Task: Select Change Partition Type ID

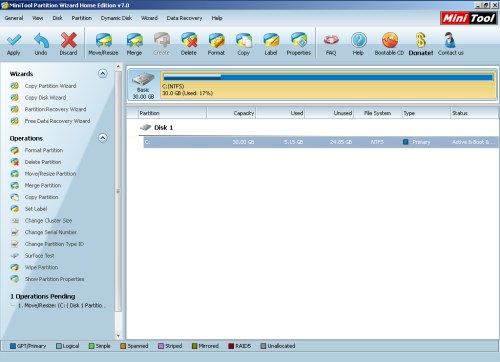Action: pos(54,244)
